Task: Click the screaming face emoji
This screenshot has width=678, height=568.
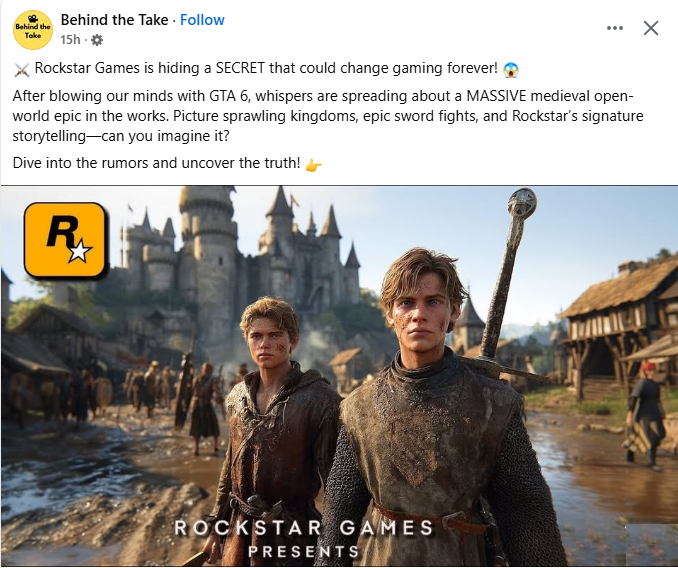Action: 511,69
